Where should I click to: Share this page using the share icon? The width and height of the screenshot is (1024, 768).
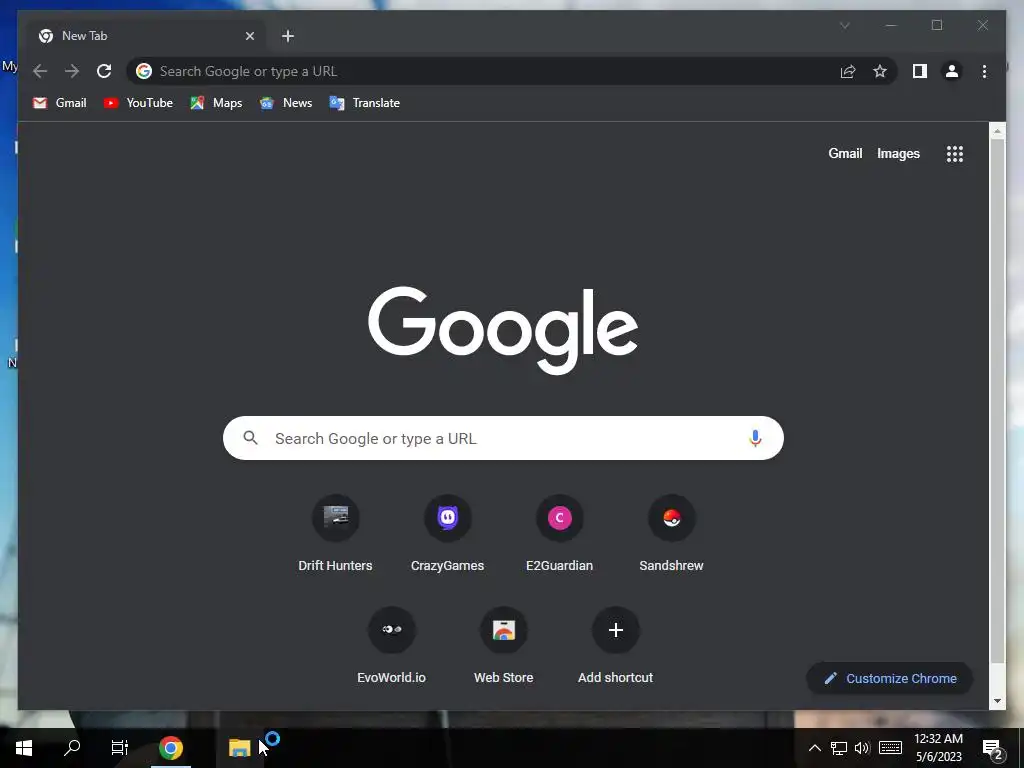coord(848,71)
